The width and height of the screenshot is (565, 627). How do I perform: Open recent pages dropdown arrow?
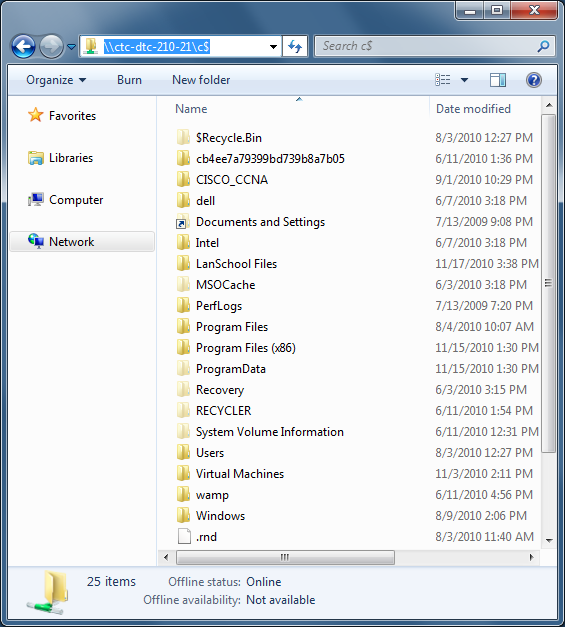[72, 47]
